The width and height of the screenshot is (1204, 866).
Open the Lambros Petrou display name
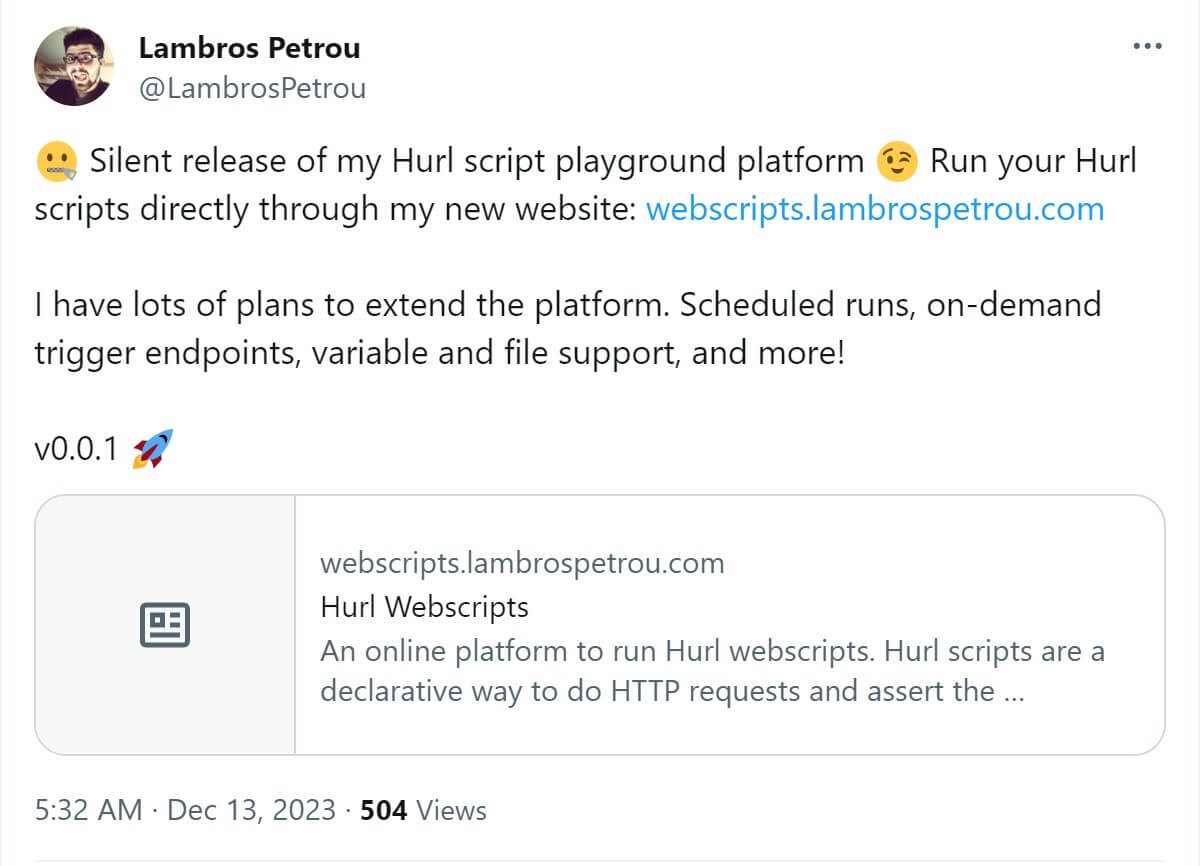(x=249, y=47)
